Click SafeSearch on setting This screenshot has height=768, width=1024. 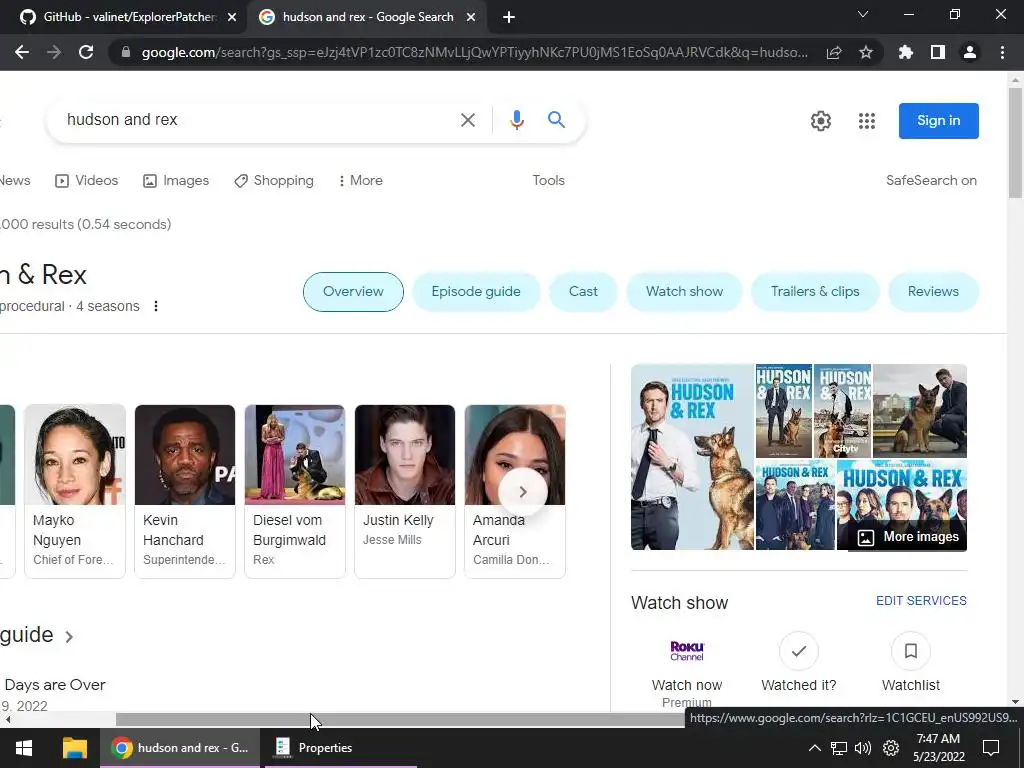tap(931, 181)
